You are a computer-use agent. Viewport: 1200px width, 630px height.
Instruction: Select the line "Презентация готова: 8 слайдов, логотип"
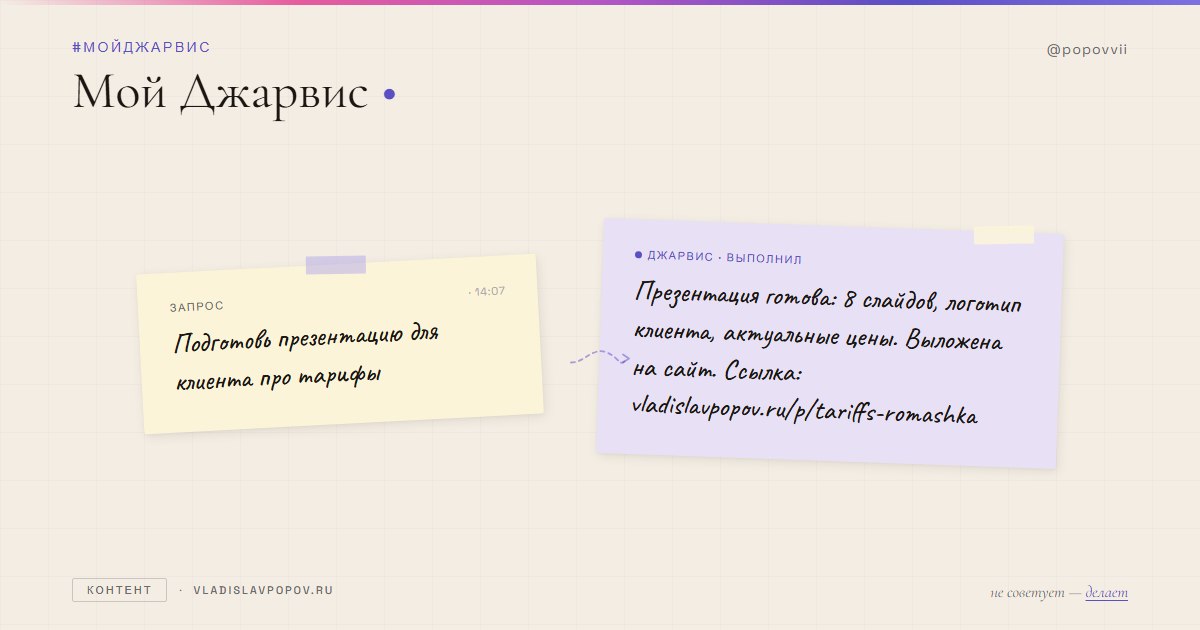click(828, 299)
